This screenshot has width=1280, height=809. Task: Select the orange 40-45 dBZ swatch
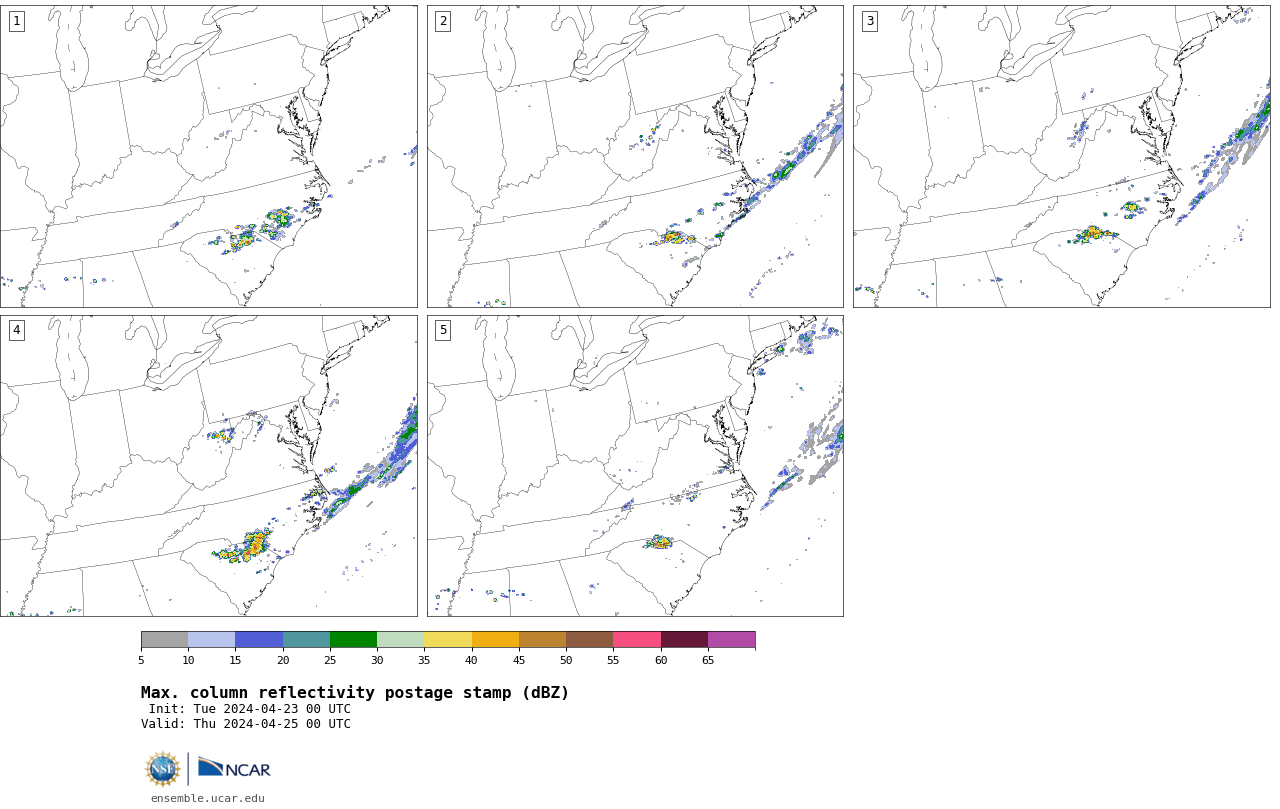click(x=495, y=640)
